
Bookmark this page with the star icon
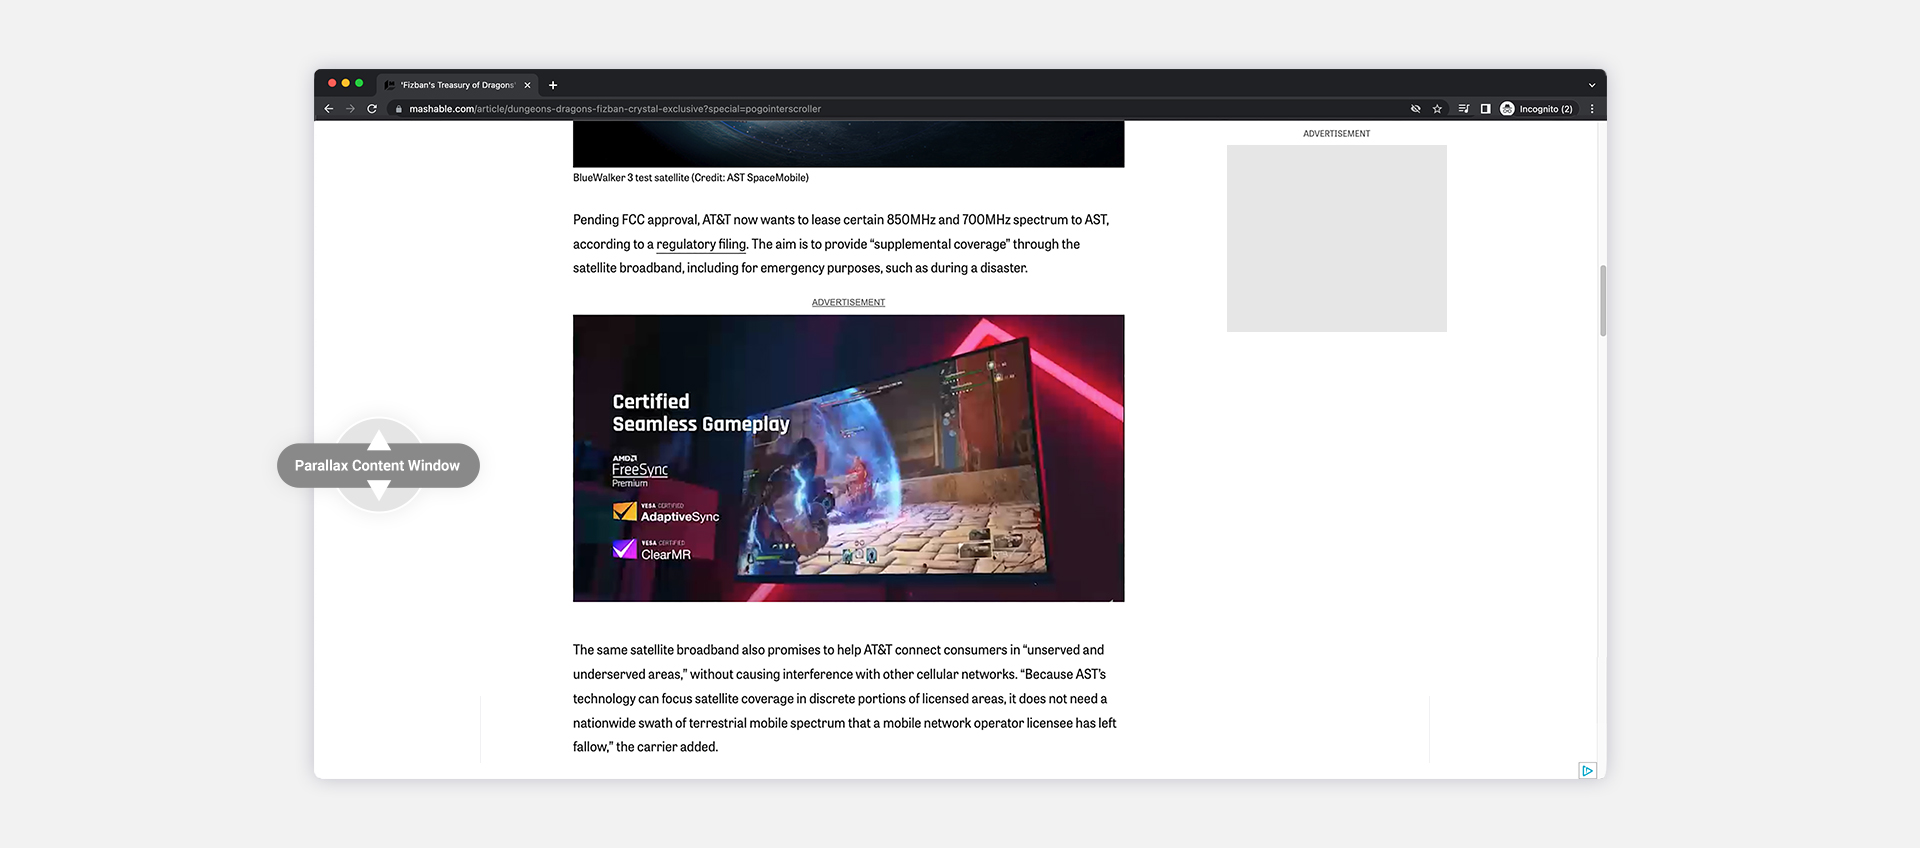pos(1437,109)
